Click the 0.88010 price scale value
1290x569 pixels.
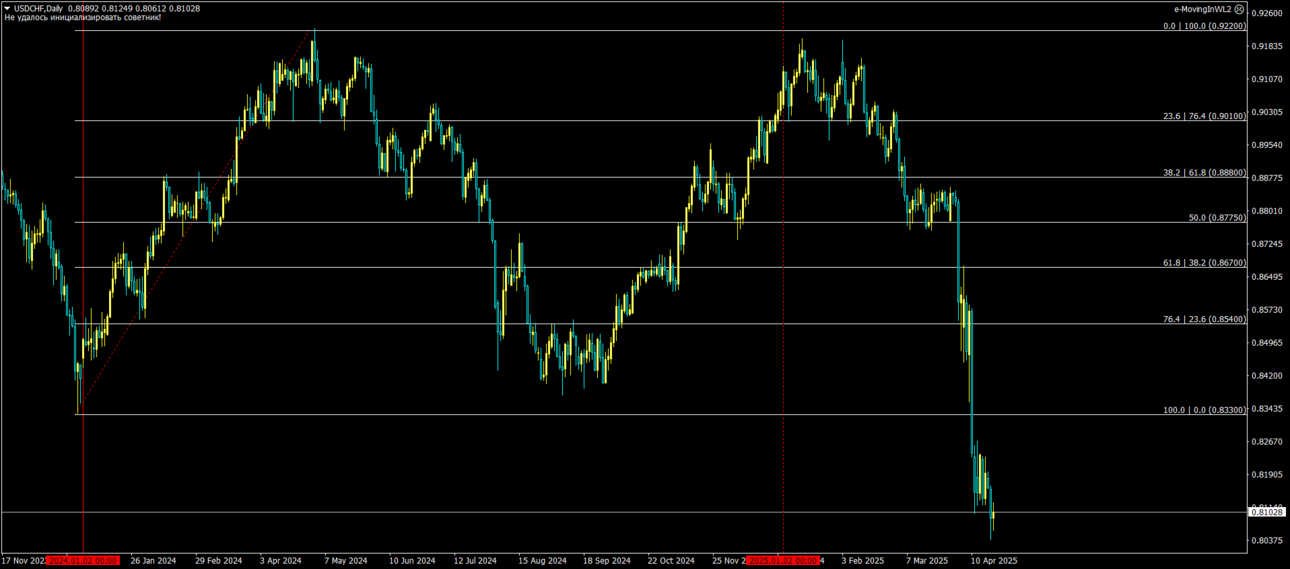[x=1268, y=211]
